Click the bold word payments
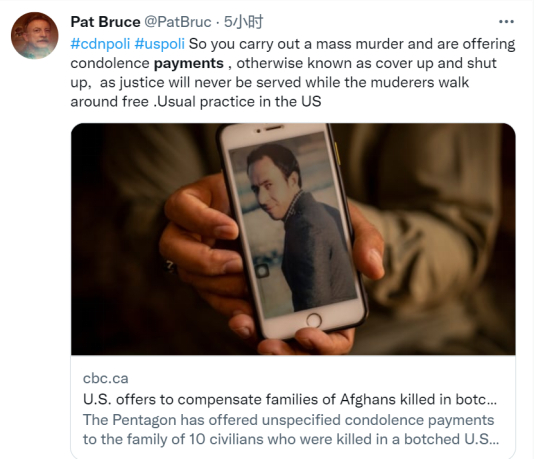Image resolution: width=554 pixels, height=459 pixels. (x=189, y=63)
